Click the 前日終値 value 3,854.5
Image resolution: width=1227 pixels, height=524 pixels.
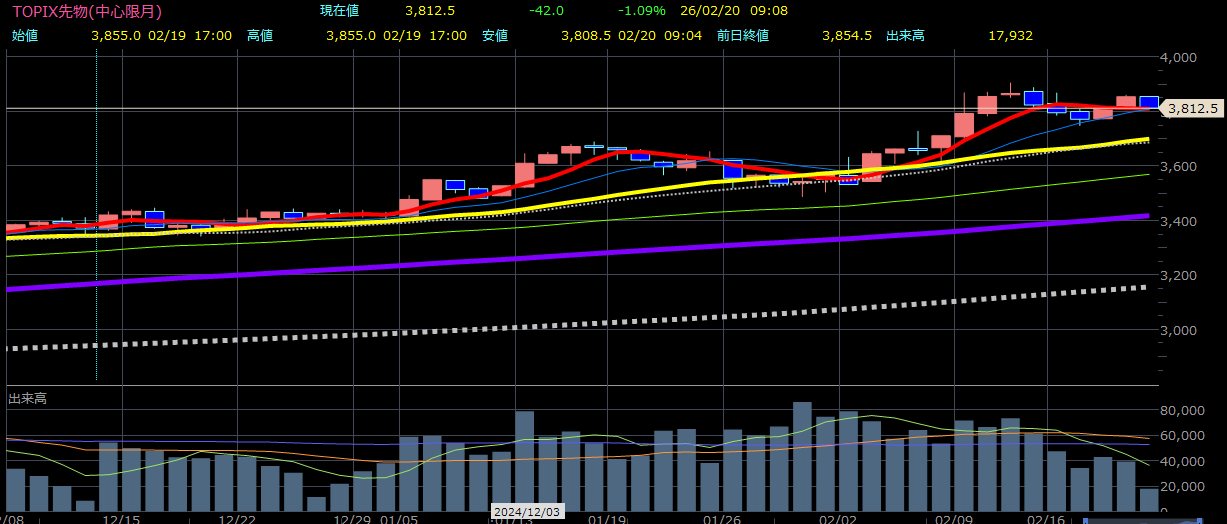tap(846, 35)
